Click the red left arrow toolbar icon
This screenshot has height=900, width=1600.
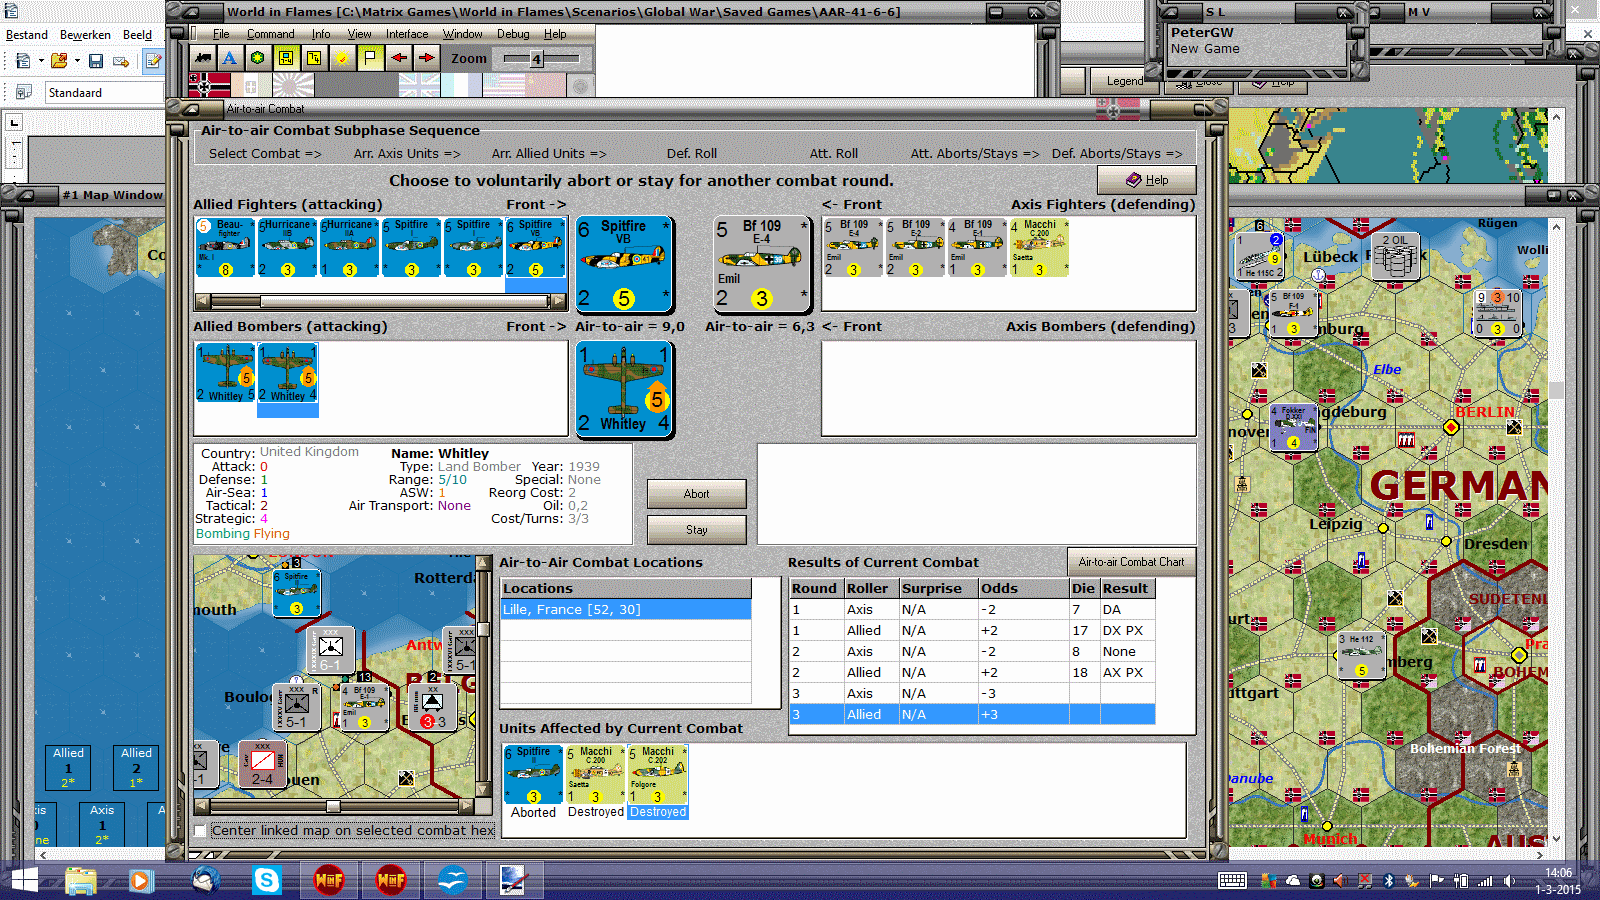pyautogui.click(x=399, y=58)
